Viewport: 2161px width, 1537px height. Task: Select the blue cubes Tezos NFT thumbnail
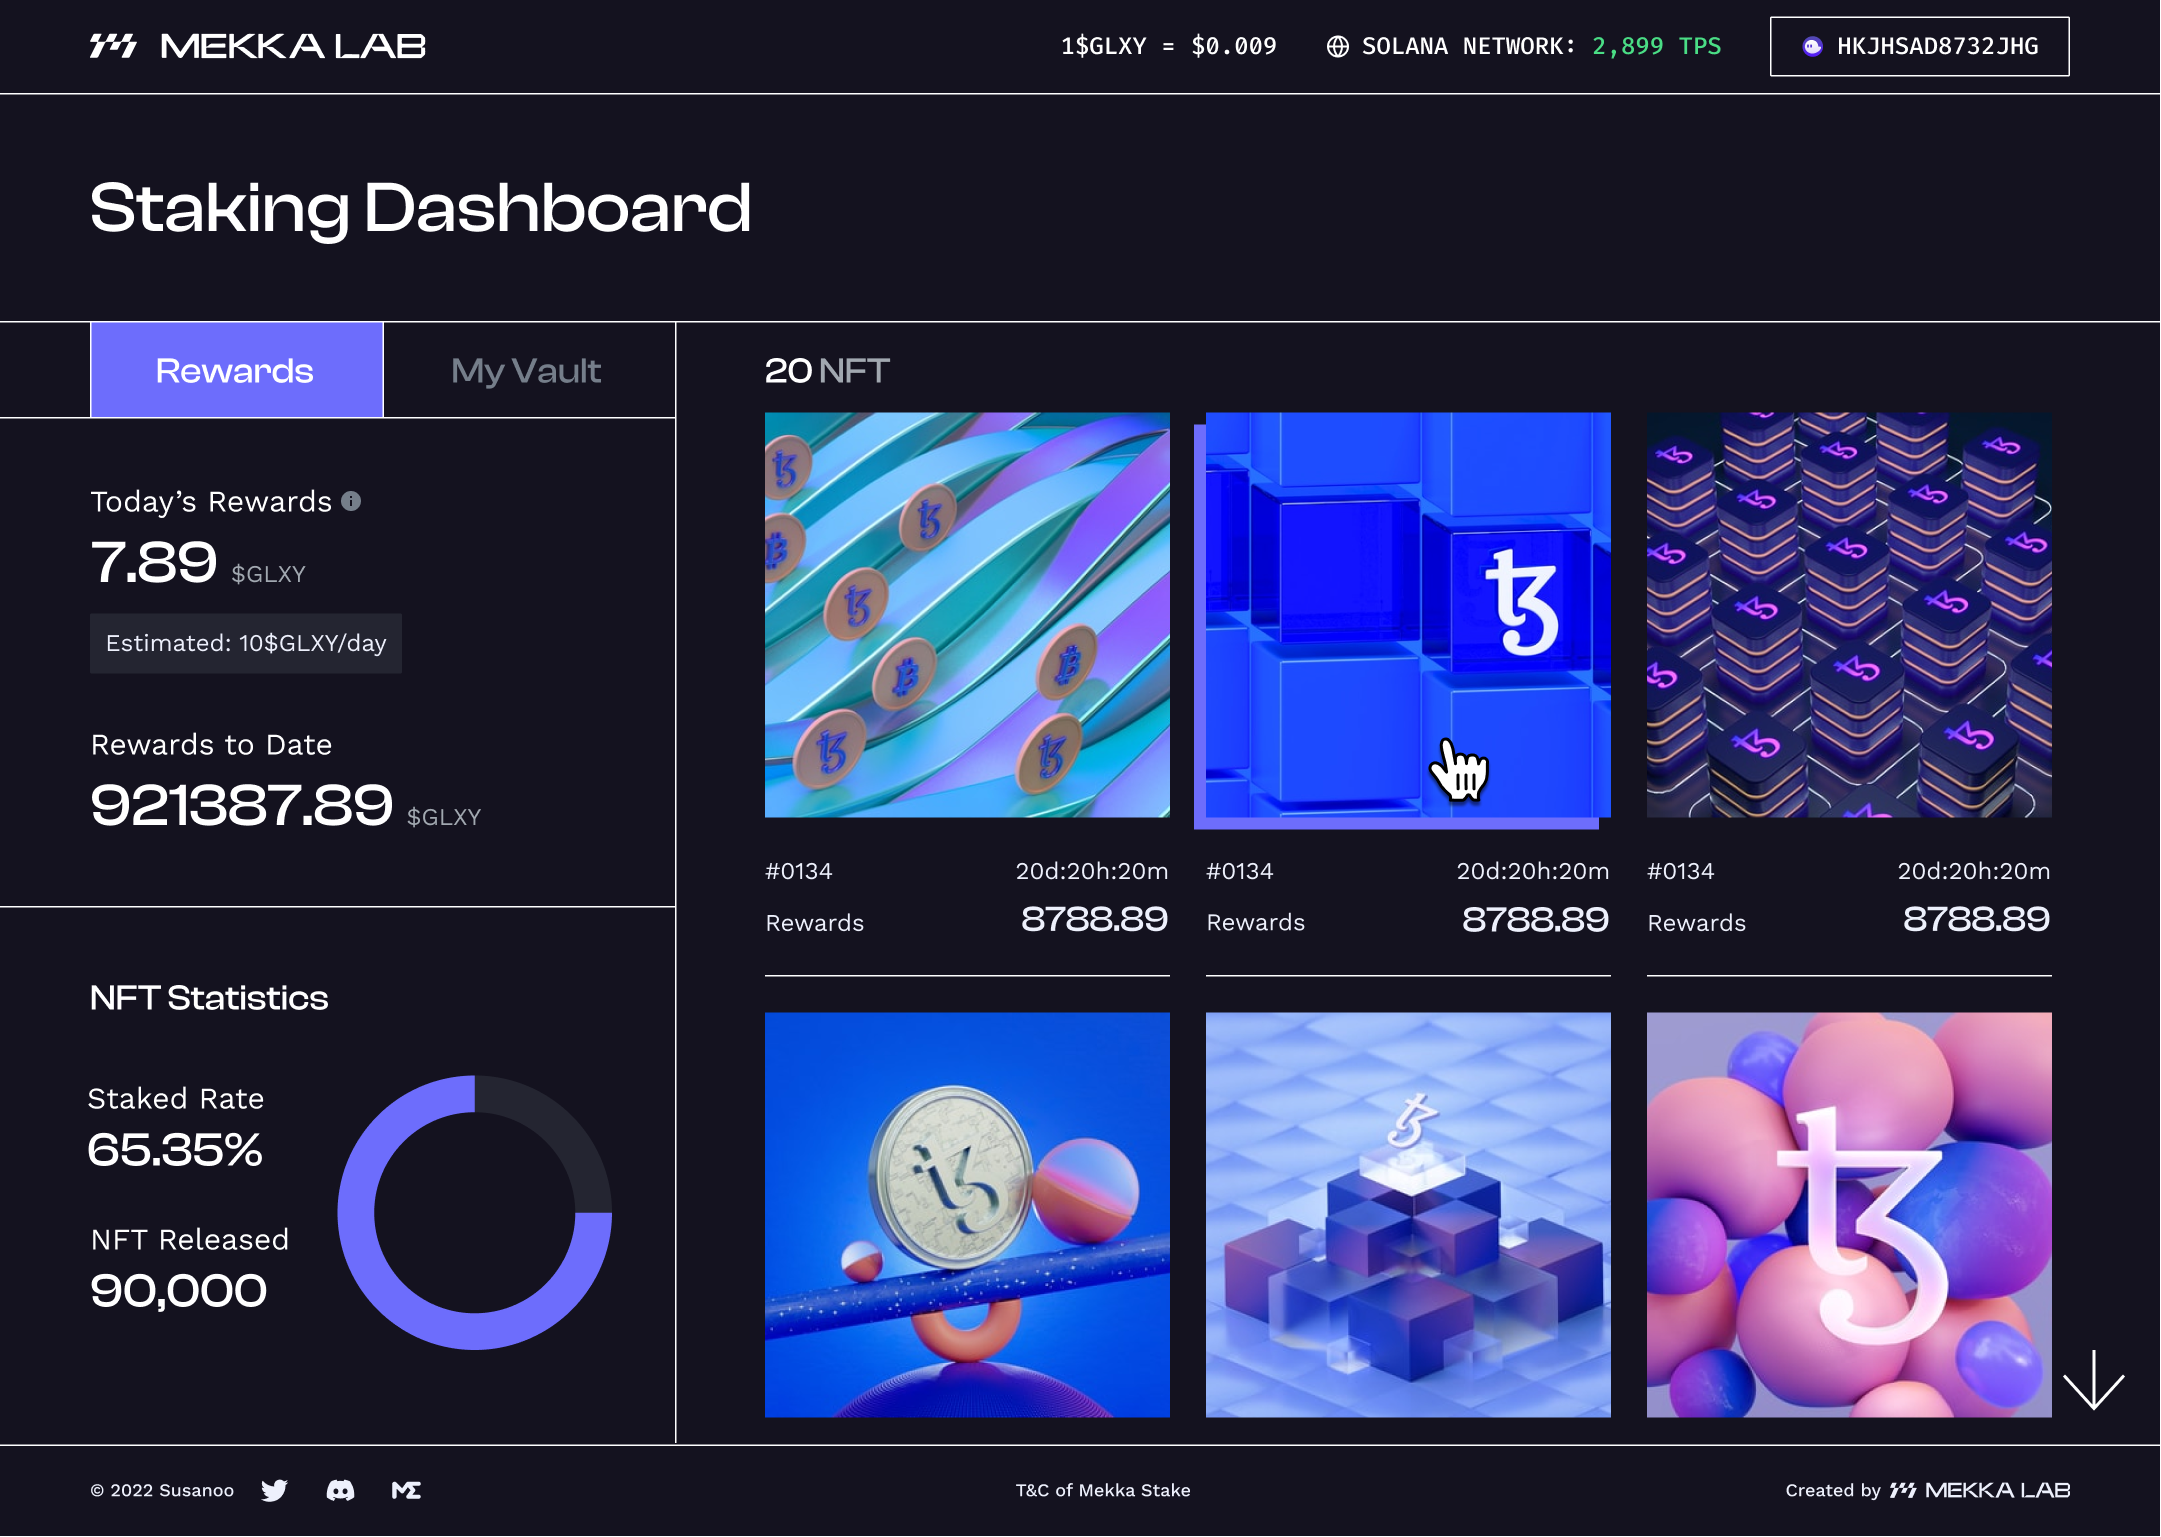pyautogui.click(x=1407, y=614)
